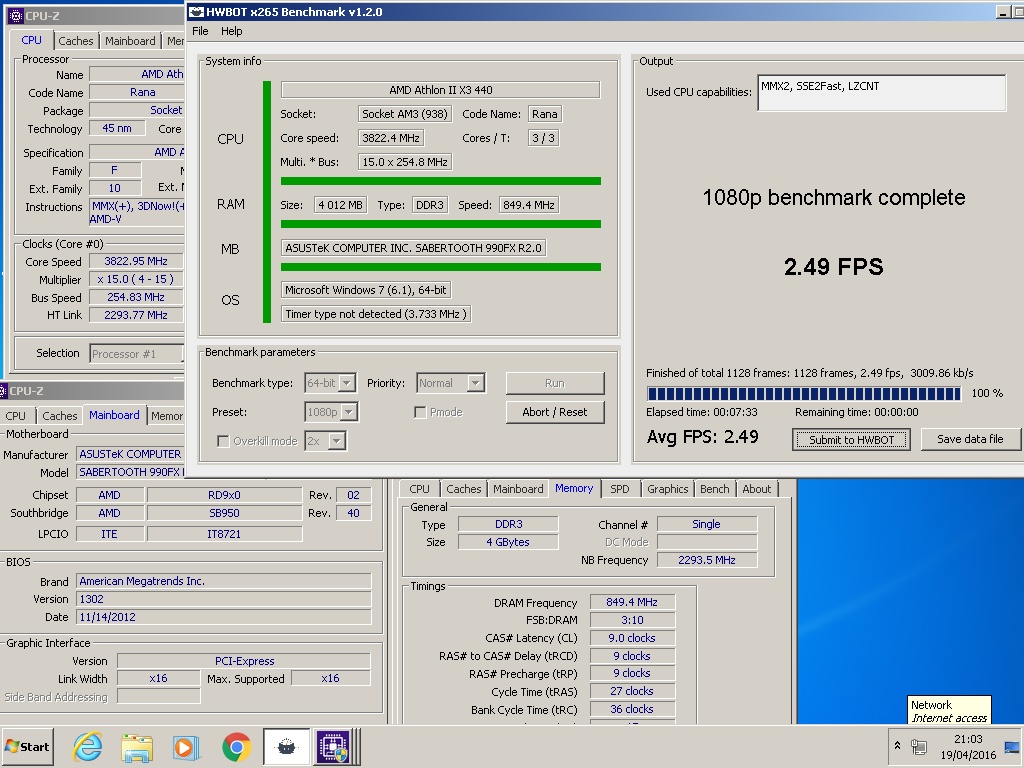This screenshot has height=768, width=1024.
Task: Click the Run button
Action: click(555, 383)
